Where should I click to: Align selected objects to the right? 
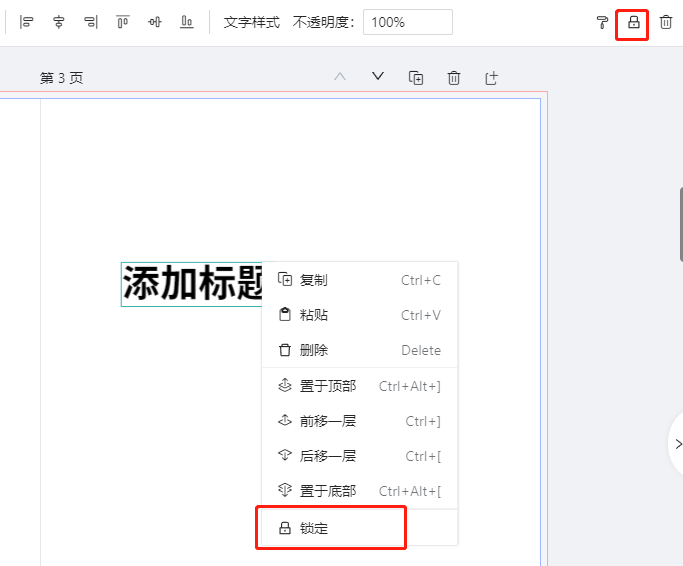tap(91, 22)
